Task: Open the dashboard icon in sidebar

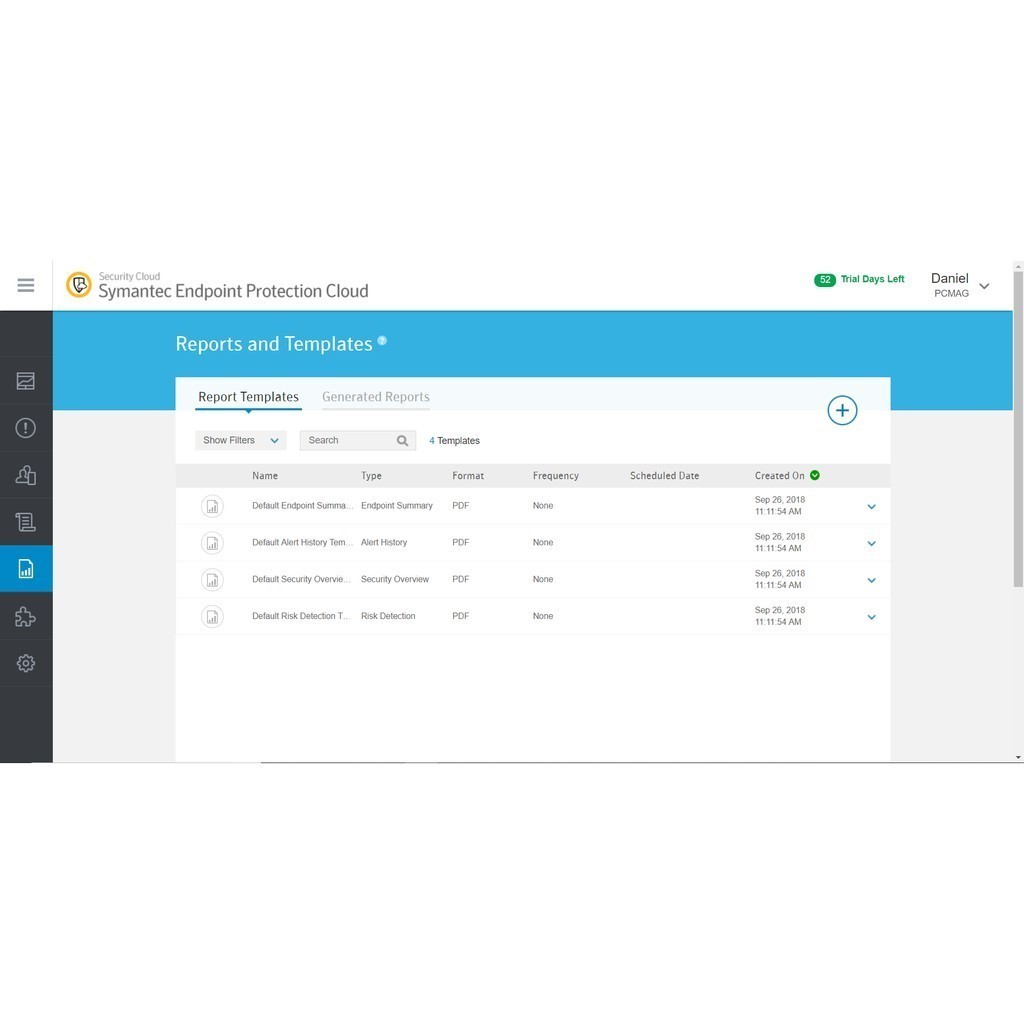Action: pyautogui.click(x=26, y=381)
